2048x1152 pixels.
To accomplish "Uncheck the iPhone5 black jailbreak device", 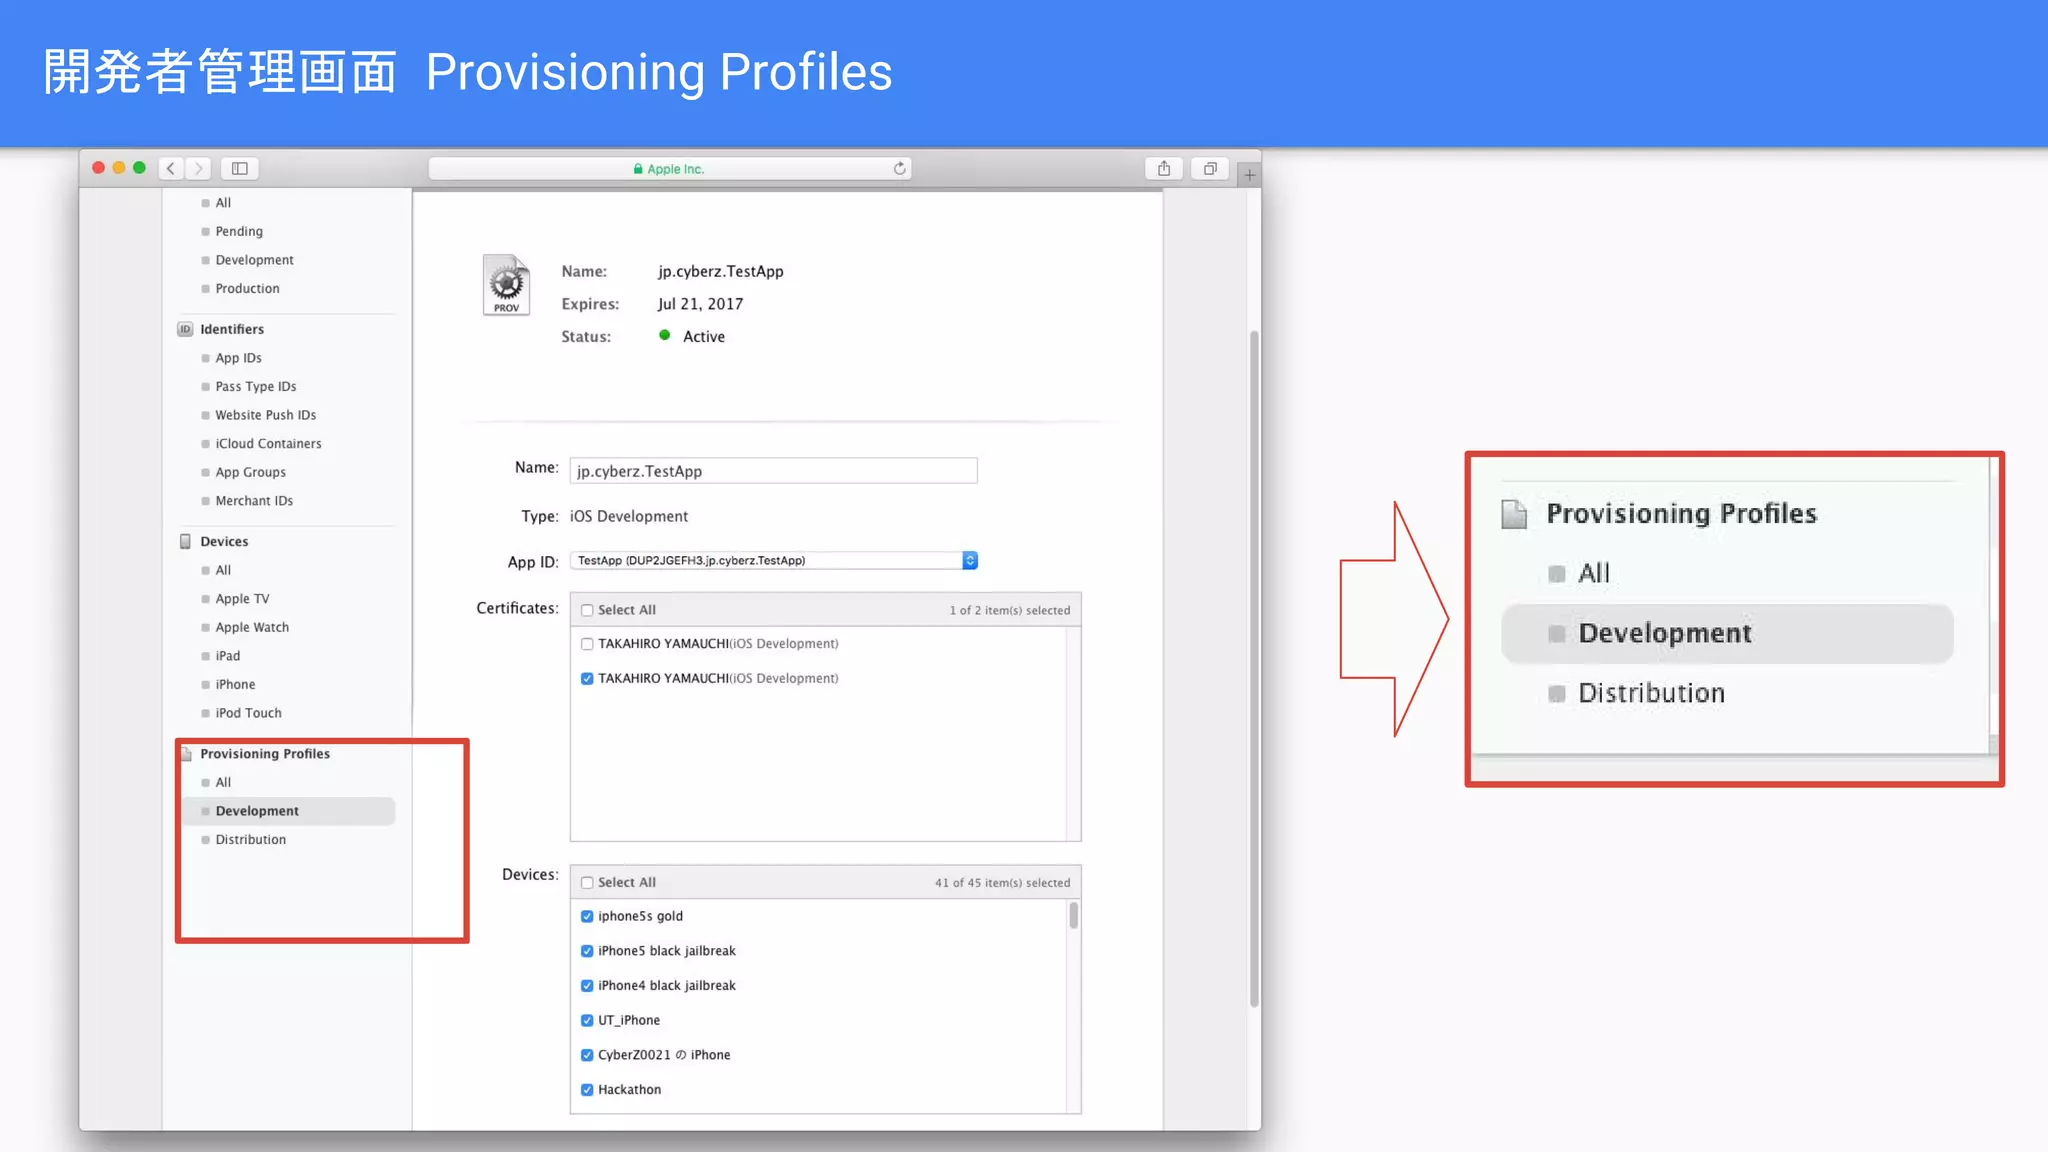I will (587, 951).
